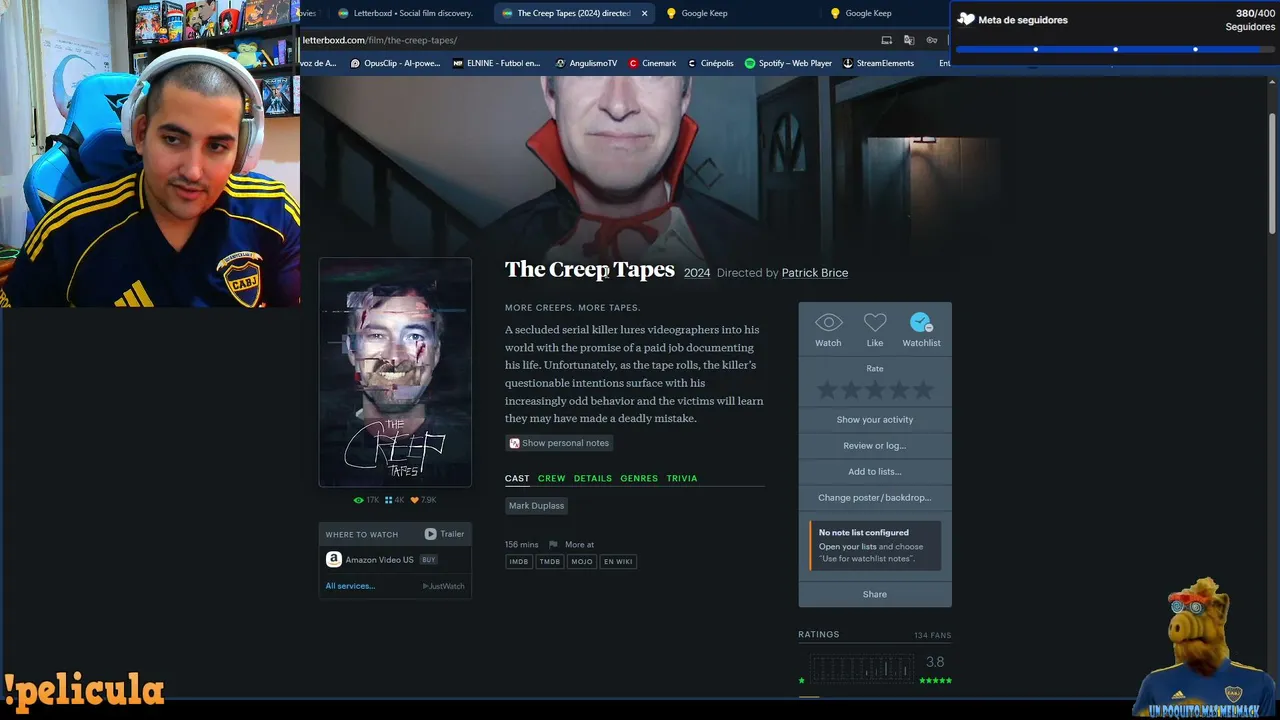Switch to the CREW tab
Viewport: 1280px width, 720px height.
click(551, 479)
